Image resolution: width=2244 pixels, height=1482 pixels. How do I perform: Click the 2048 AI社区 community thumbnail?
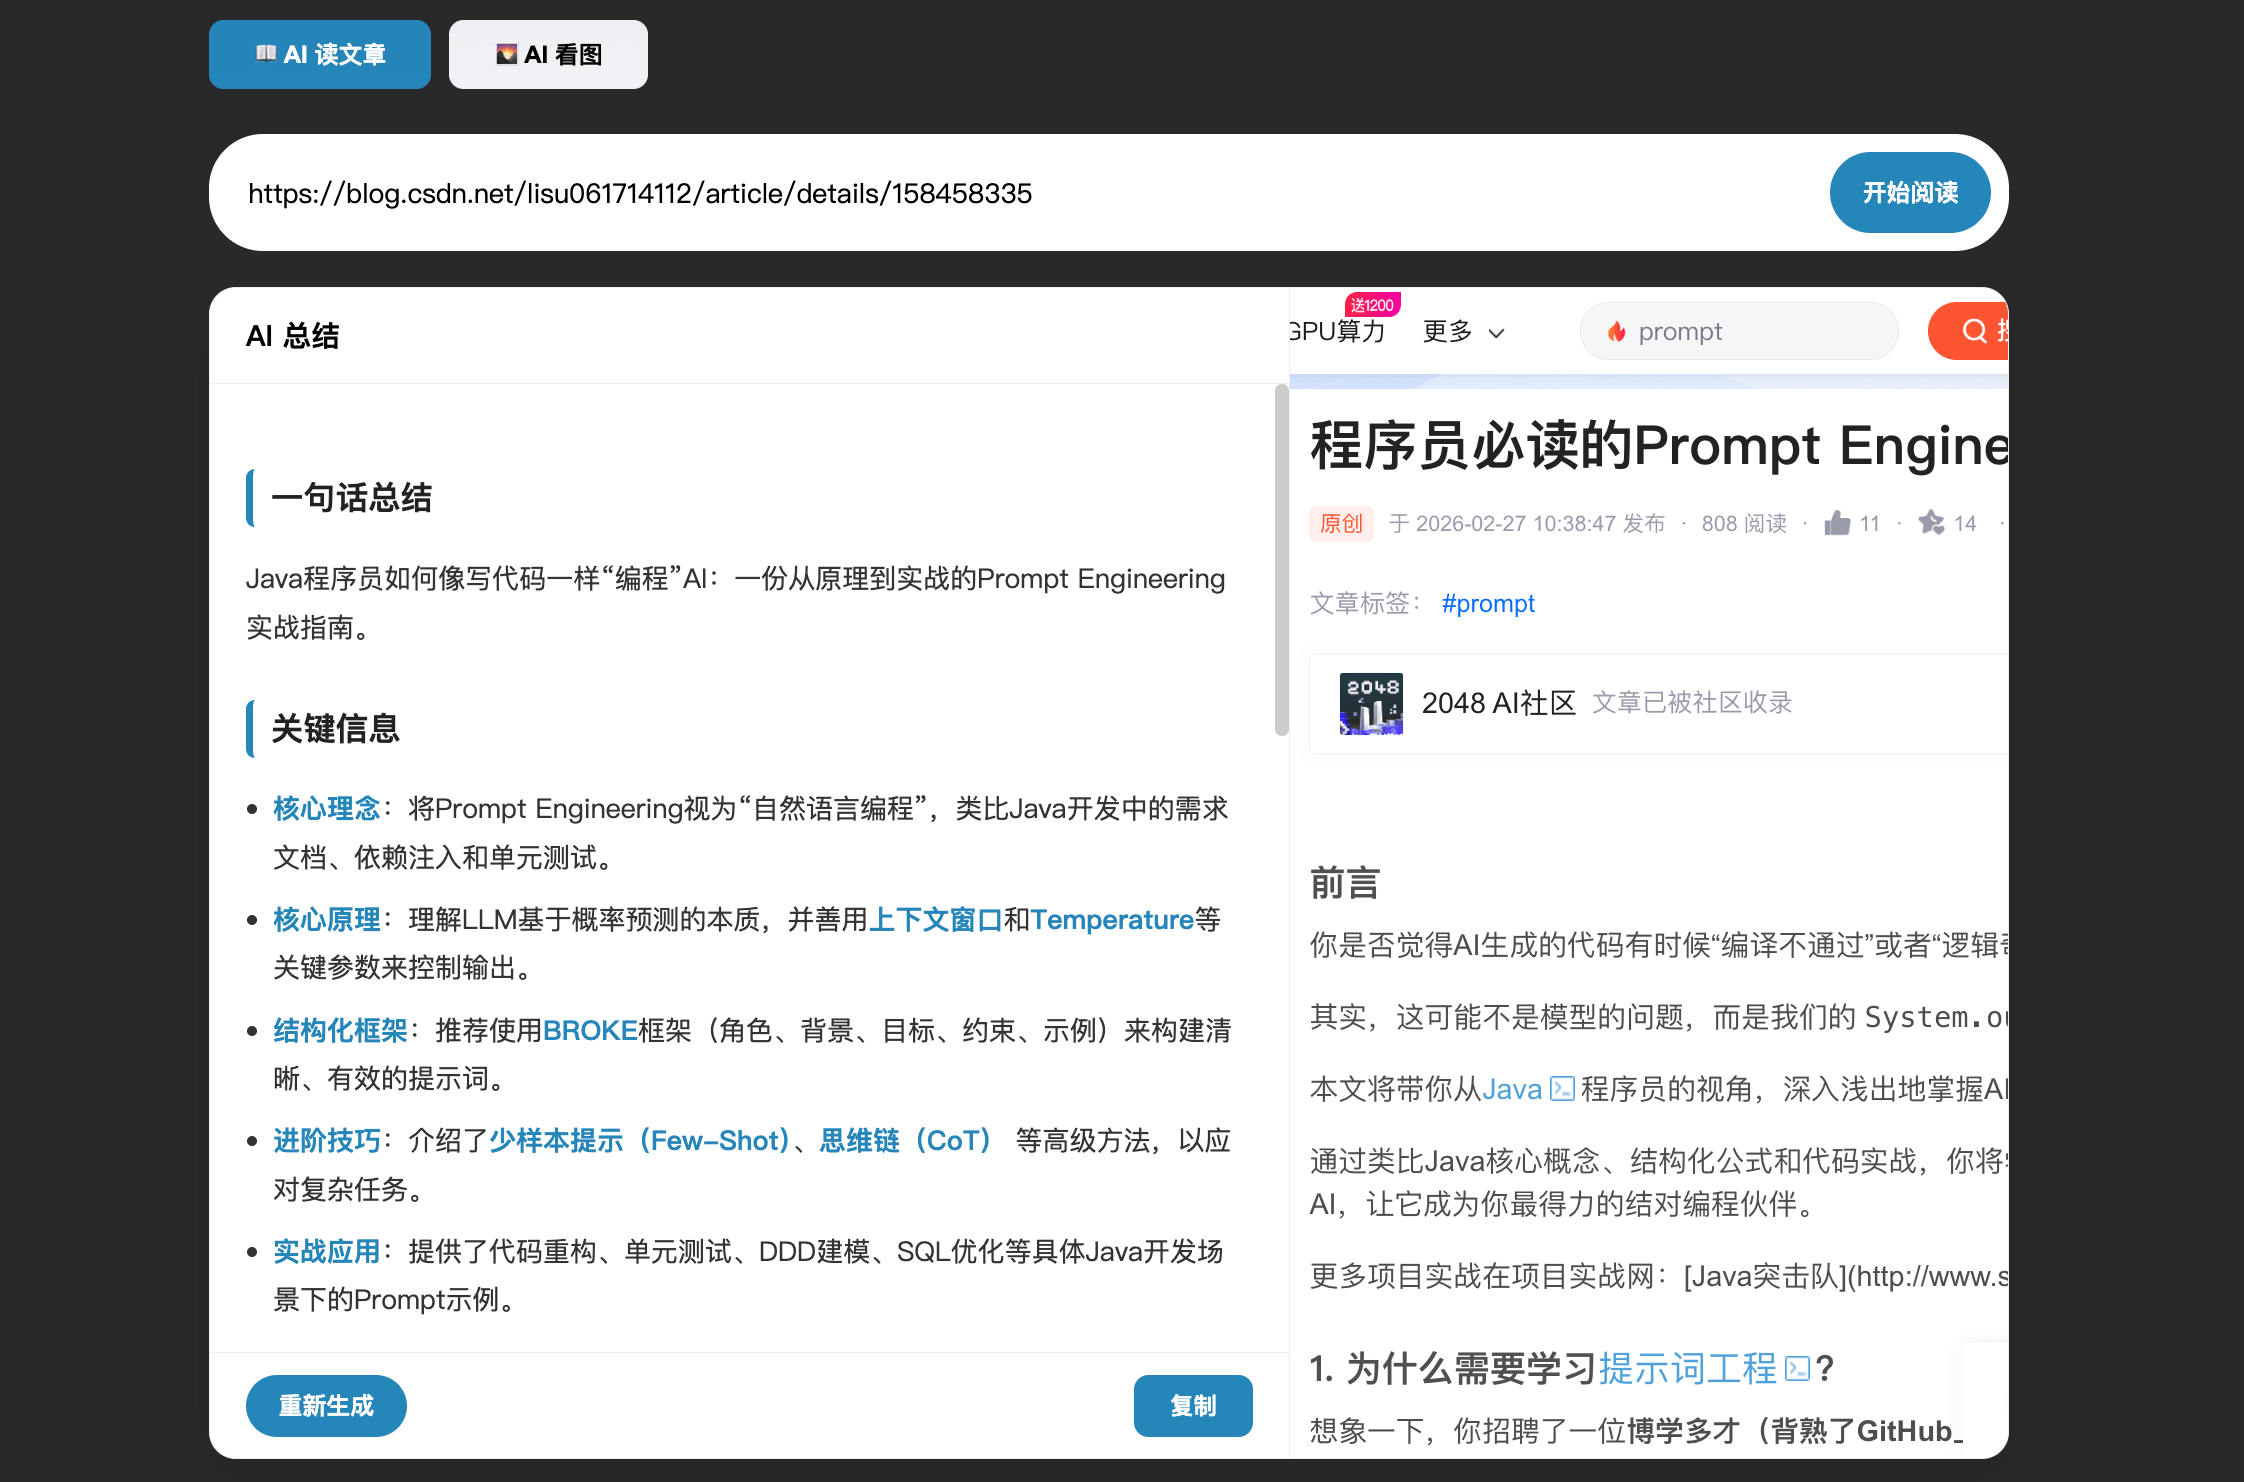click(x=1370, y=703)
